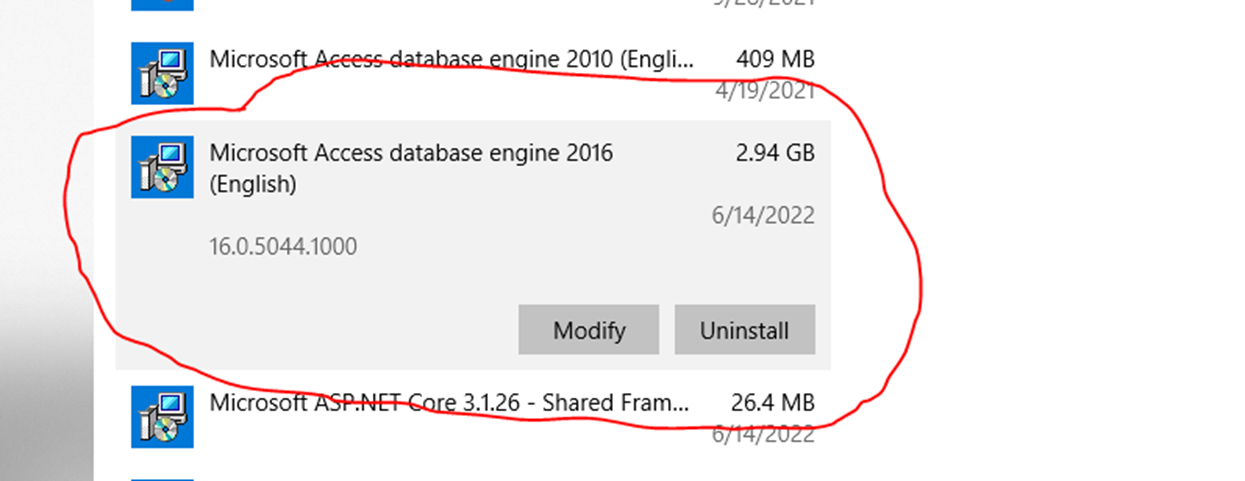Screen dimensions: 1245x481
Task: Click the version number 16.0.5044.1000
Action: coord(283,246)
